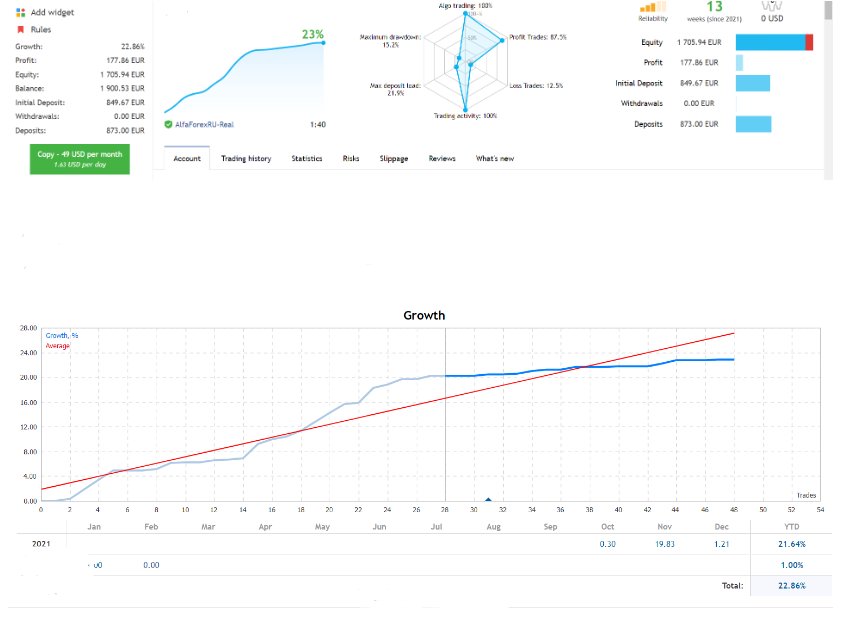Click the Add widget icon
The width and height of the screenshot is (861, 618).
pyautogui.click(x=21, y=13)
